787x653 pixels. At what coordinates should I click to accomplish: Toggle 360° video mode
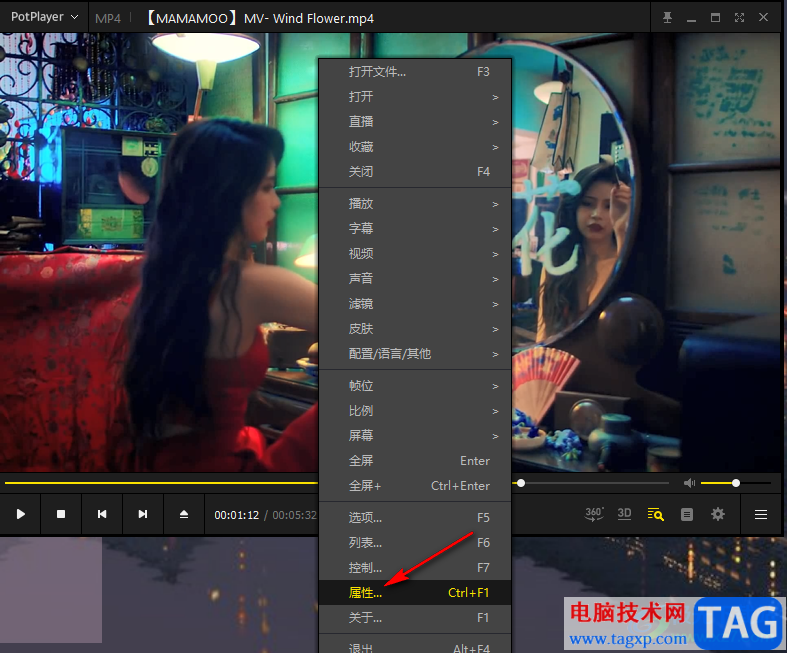coord(594,514)
